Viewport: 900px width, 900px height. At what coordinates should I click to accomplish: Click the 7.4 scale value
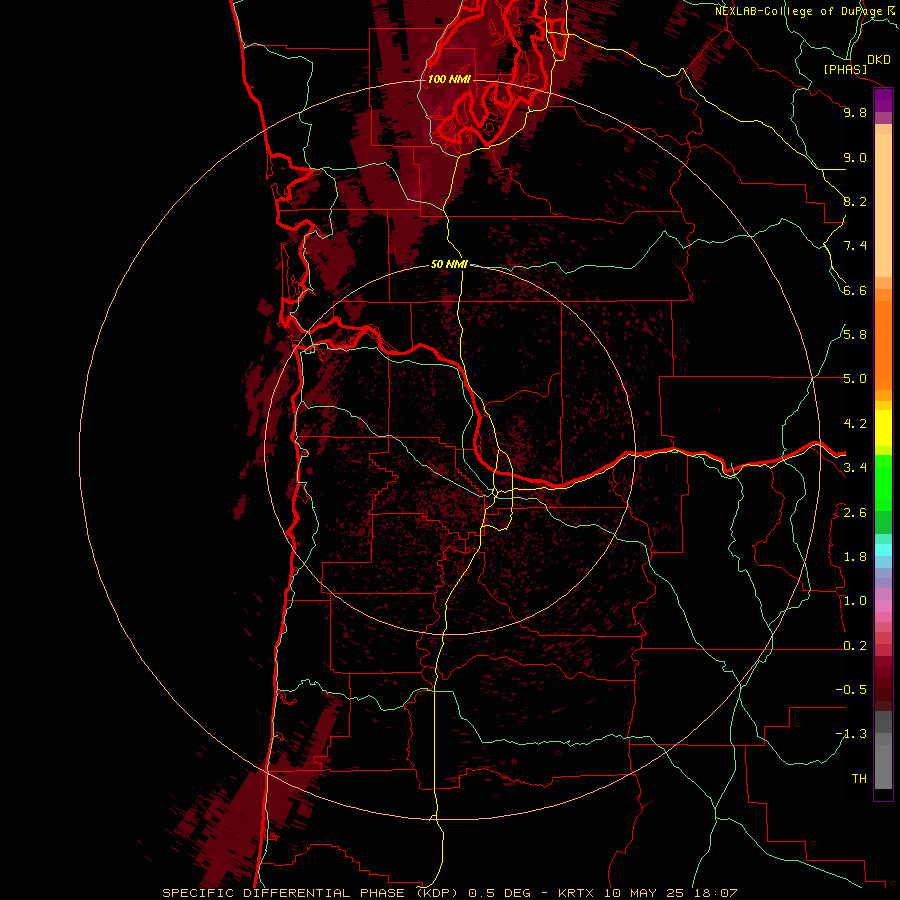855,246
